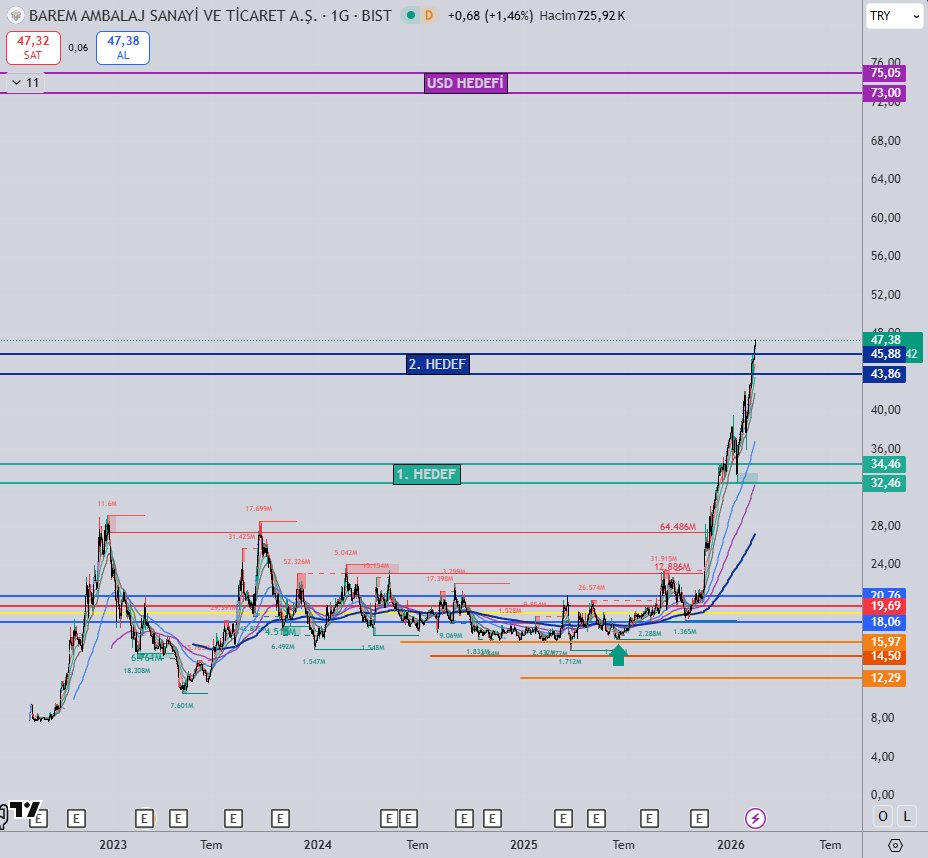Viewport: 928px width, 858px height.
Task: Select the USD HEDEFİ label
Action: [x=466, y=83]
